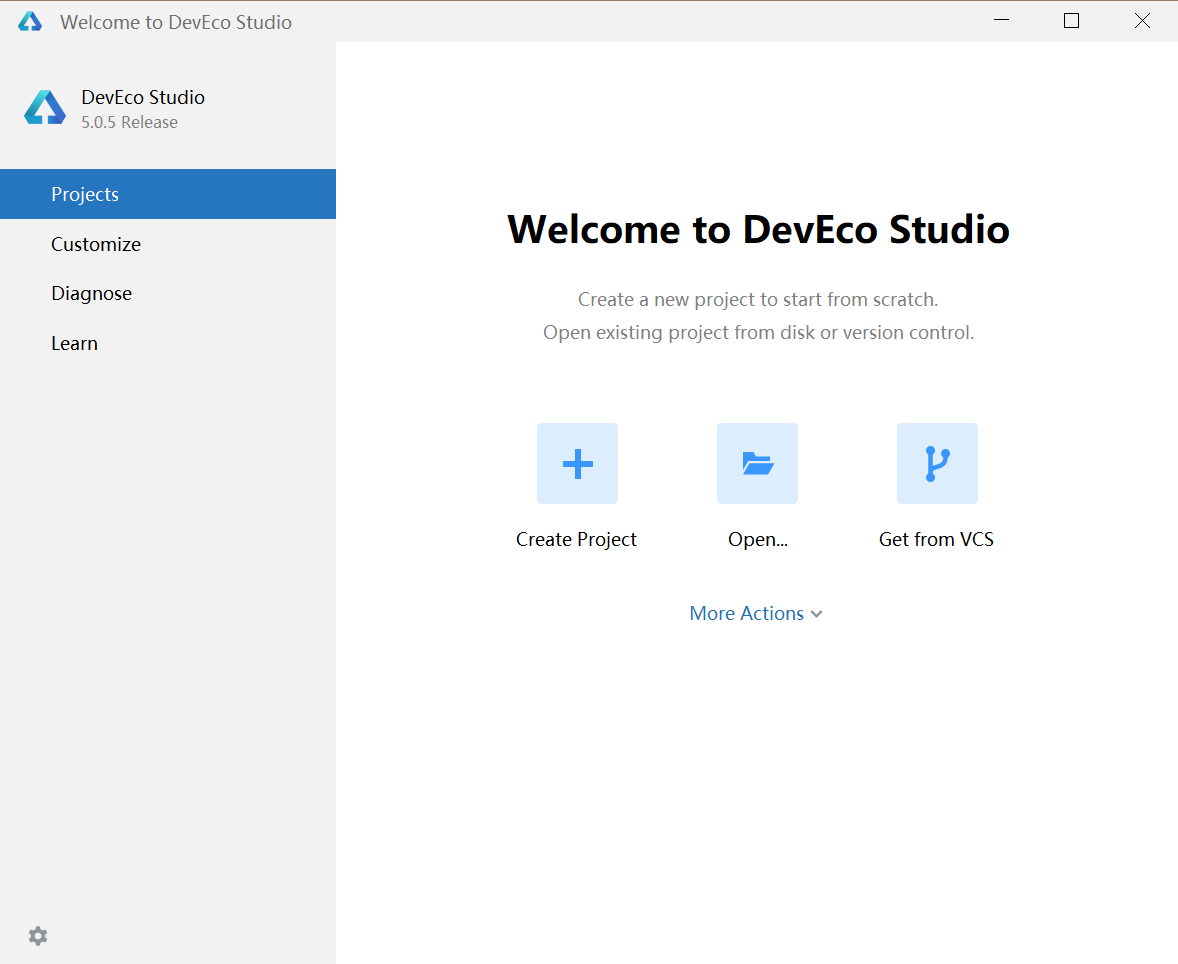Screen dimensions: 1178x964
Task: Switch to the Customize section
Action: [x=96, y=243]
